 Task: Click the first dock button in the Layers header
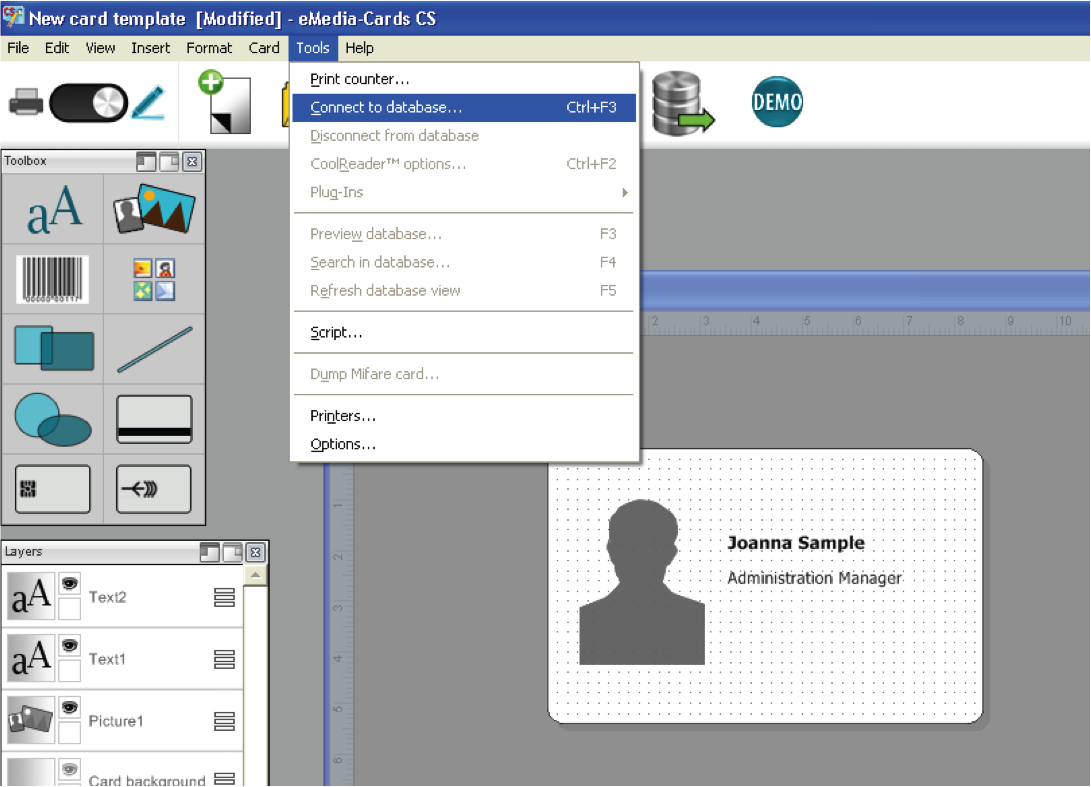pos(209,553)
